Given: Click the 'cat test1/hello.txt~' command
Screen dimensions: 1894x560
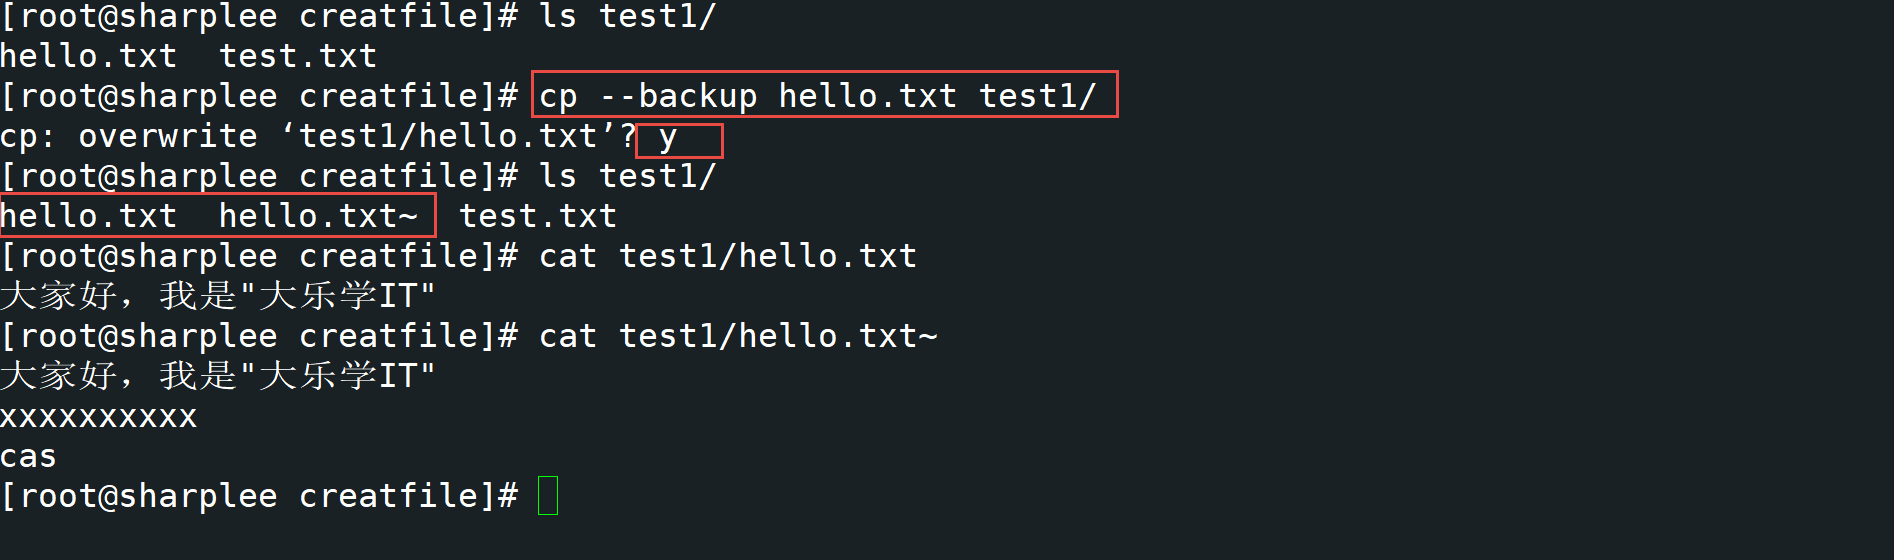Looking at the screenshot, I should click(738, 336).
